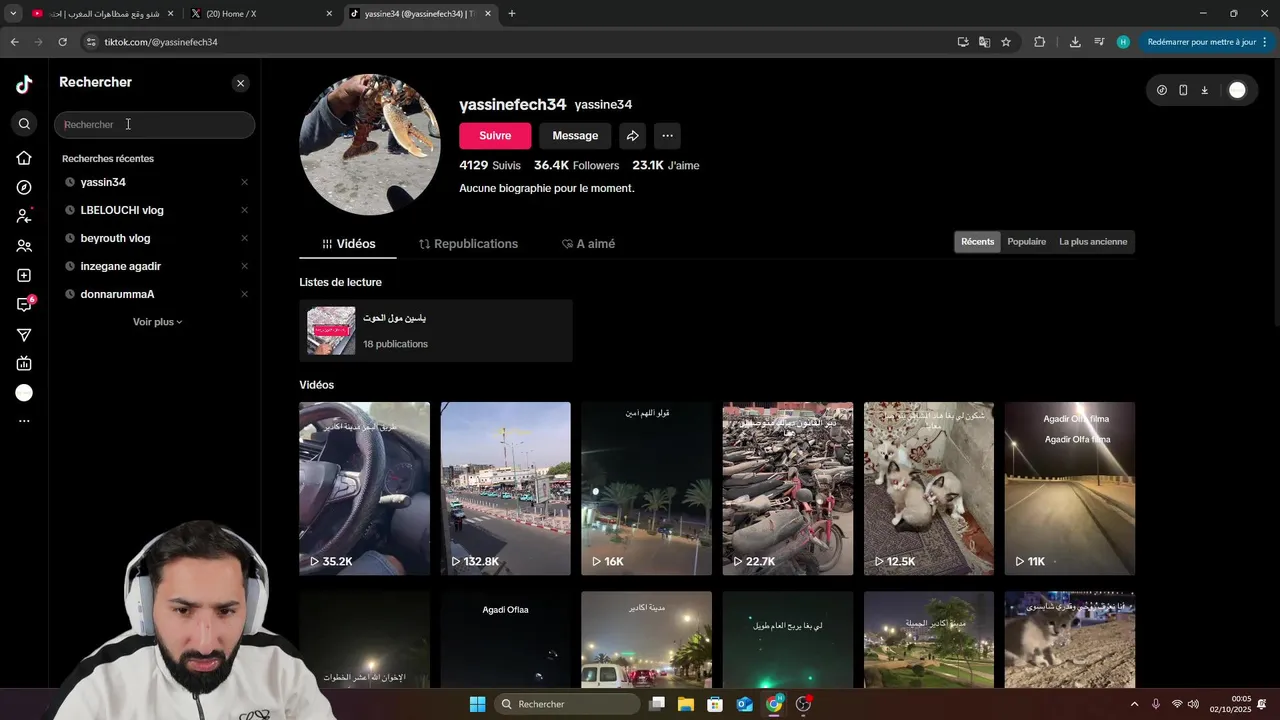Open the Agadi Oflaa video thumbnail
This screenshot has height=720, width=1280.
[x=506, y=640]
